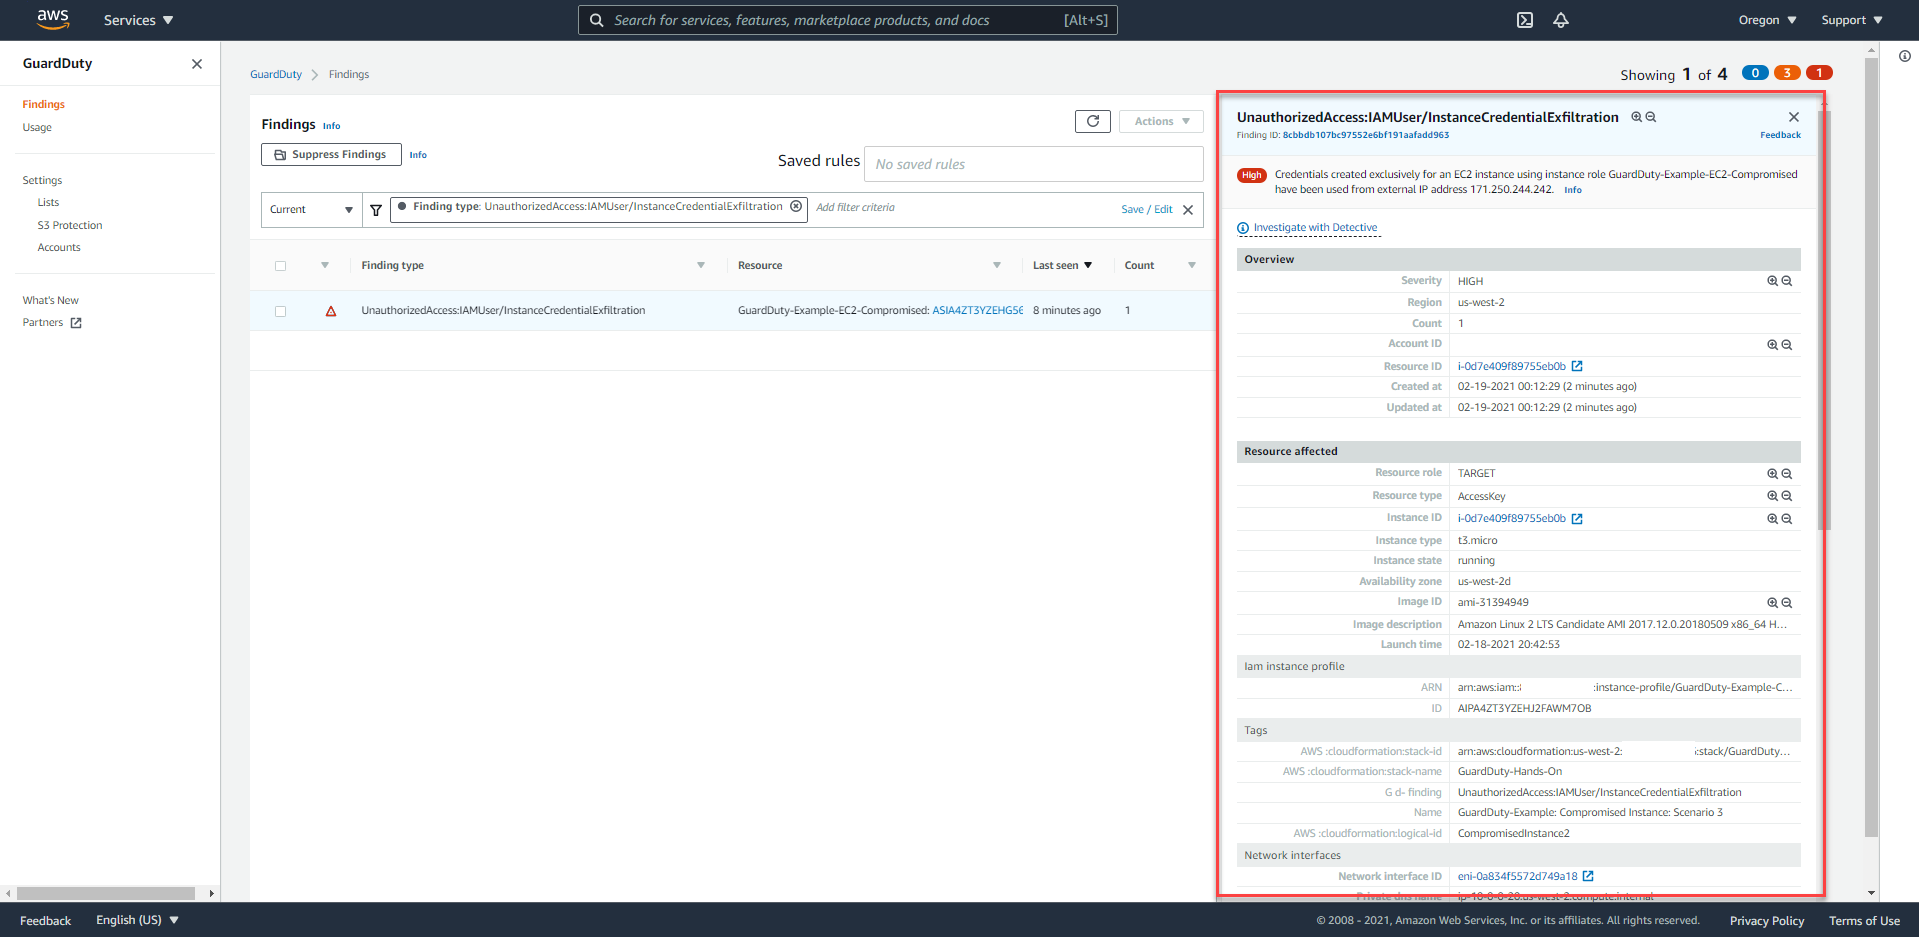Remove the Finding type filter chip
Viewport: 1919px width, 937px height.
[796, 207]
